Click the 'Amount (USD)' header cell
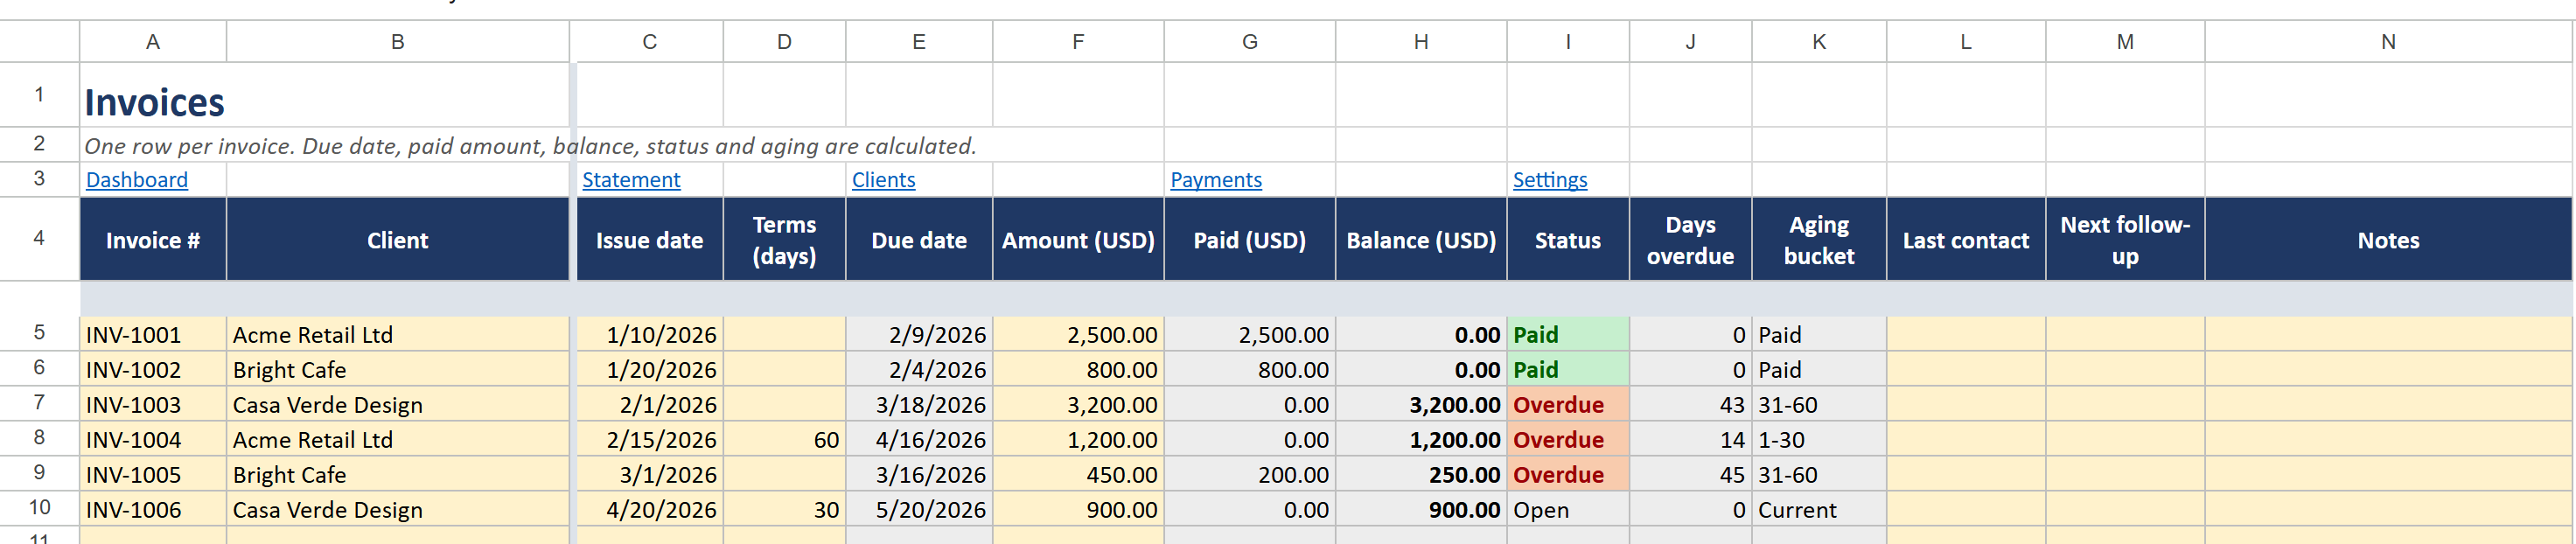The width and height of the screenshot is (2576, 544). coord(1078,240)
